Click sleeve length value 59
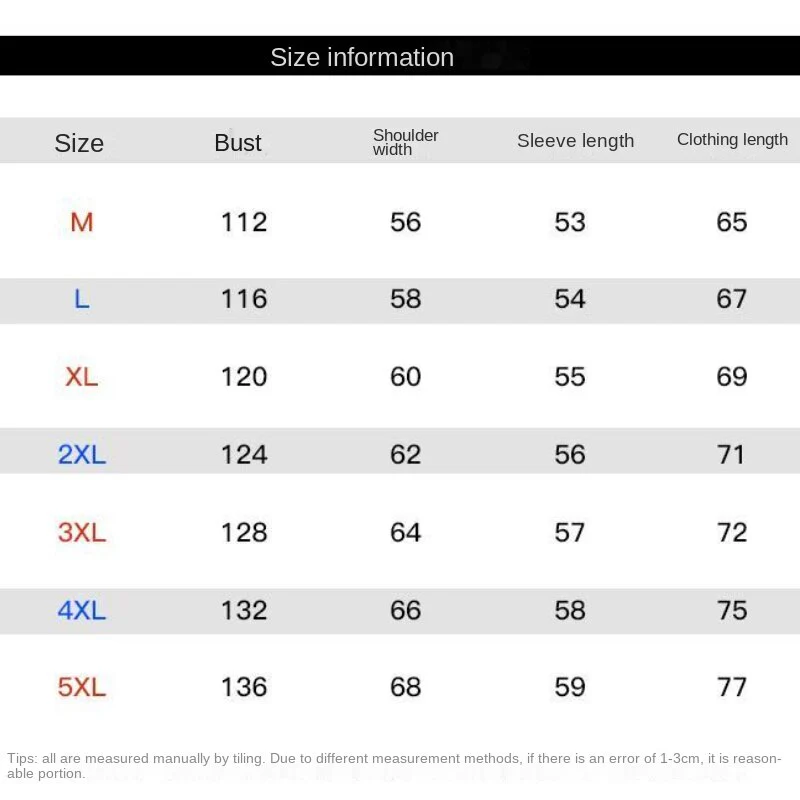 tap(570, 687)
